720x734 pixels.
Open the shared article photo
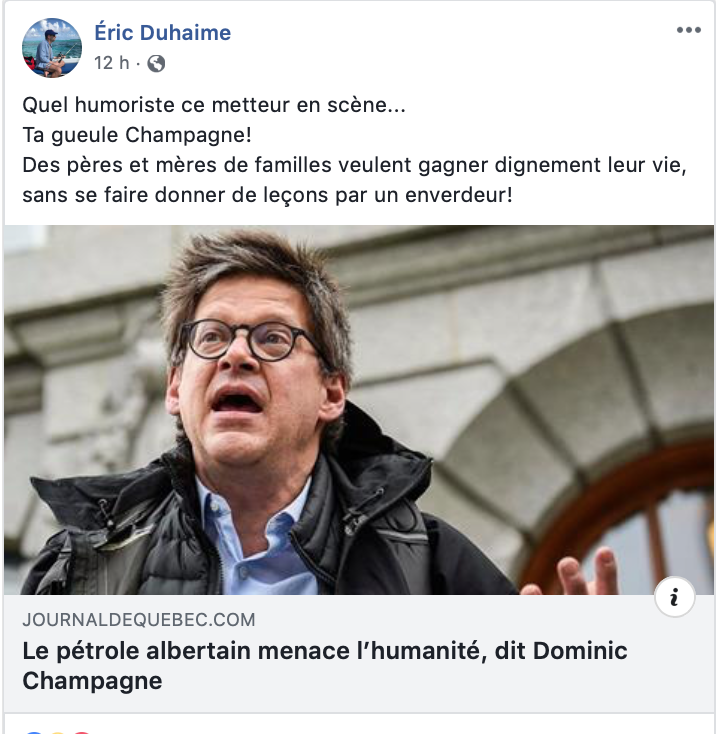tap(359, 410)
